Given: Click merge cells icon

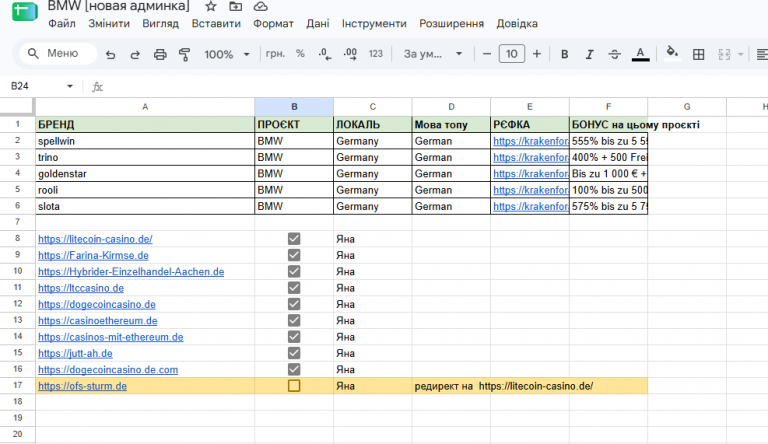Looking at the screenshot, I should tap(724, 54).
